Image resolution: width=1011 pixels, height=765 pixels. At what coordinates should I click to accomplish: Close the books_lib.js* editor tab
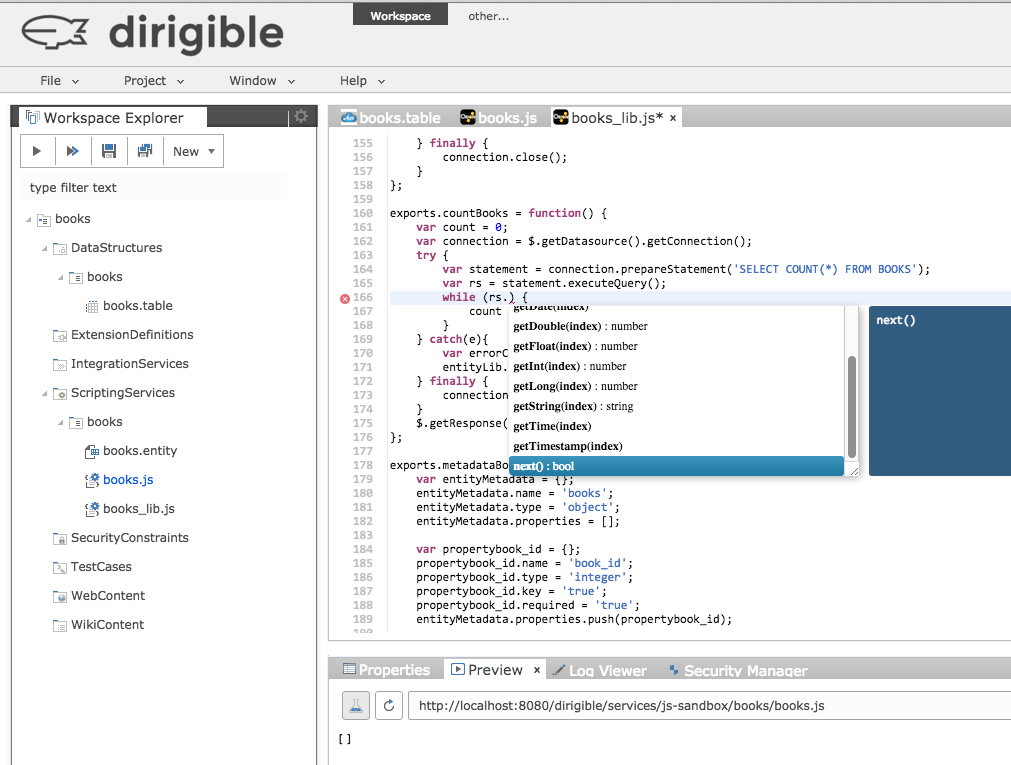tap(673, 118)
